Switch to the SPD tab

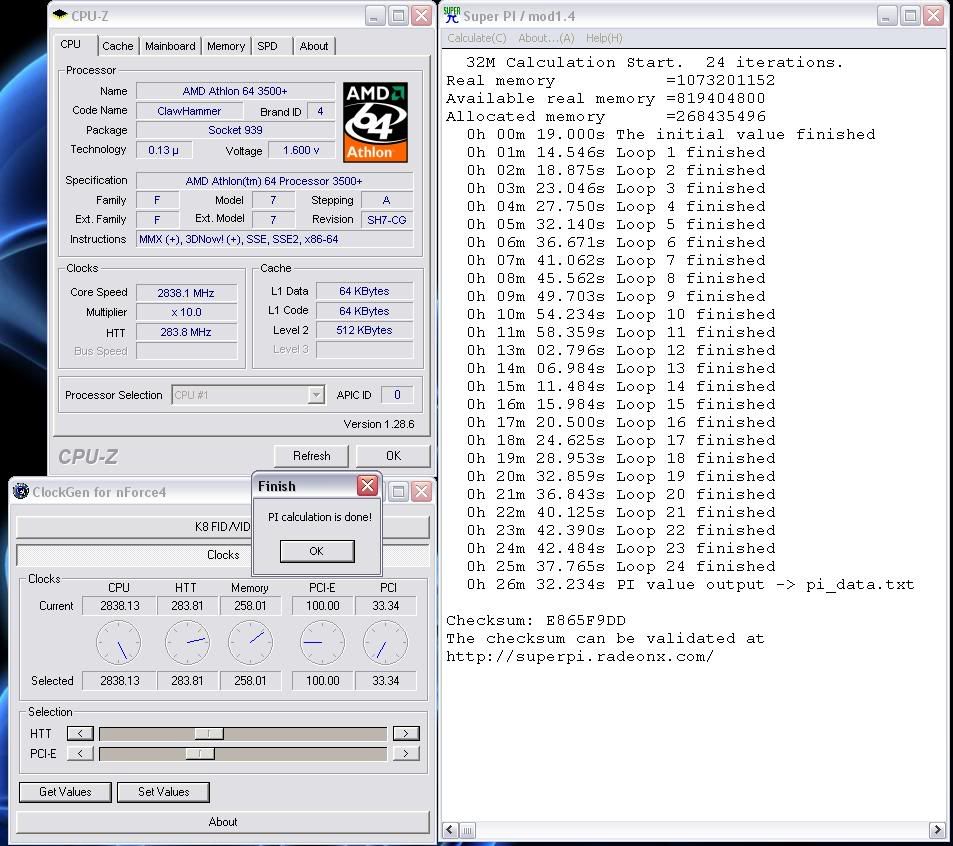(267, 46)
